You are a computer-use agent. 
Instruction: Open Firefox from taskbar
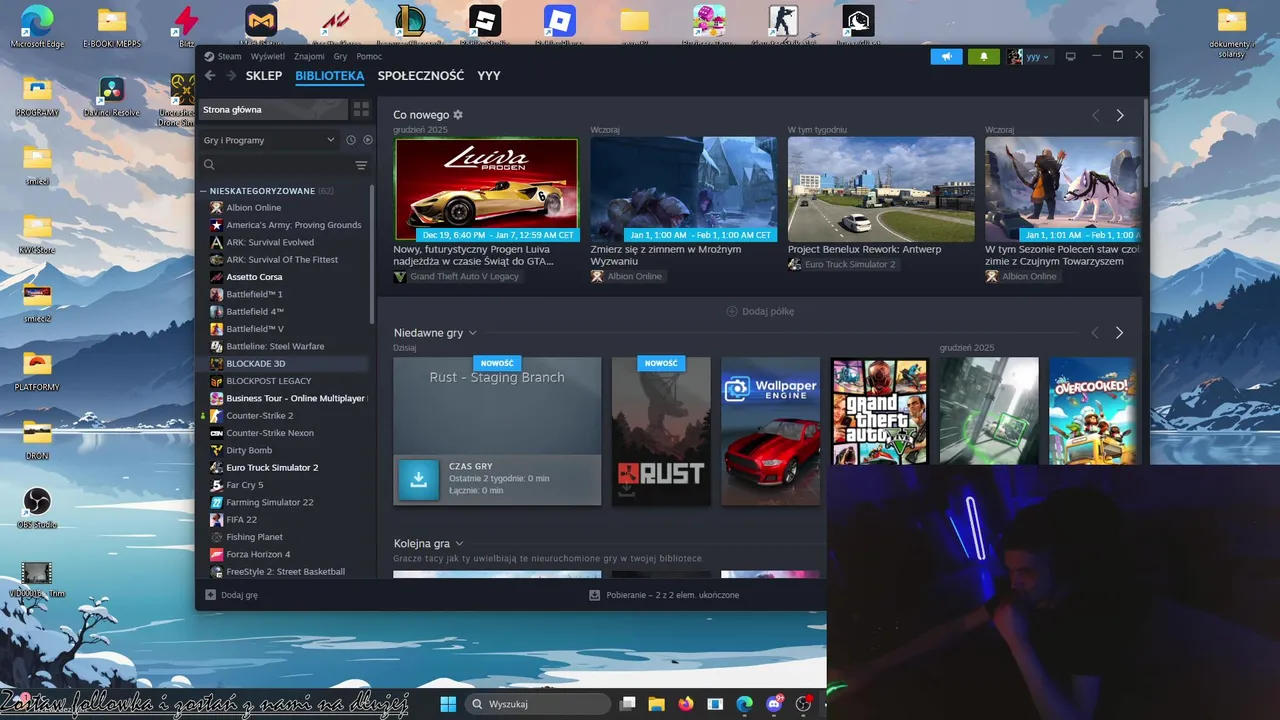[686, 704]
